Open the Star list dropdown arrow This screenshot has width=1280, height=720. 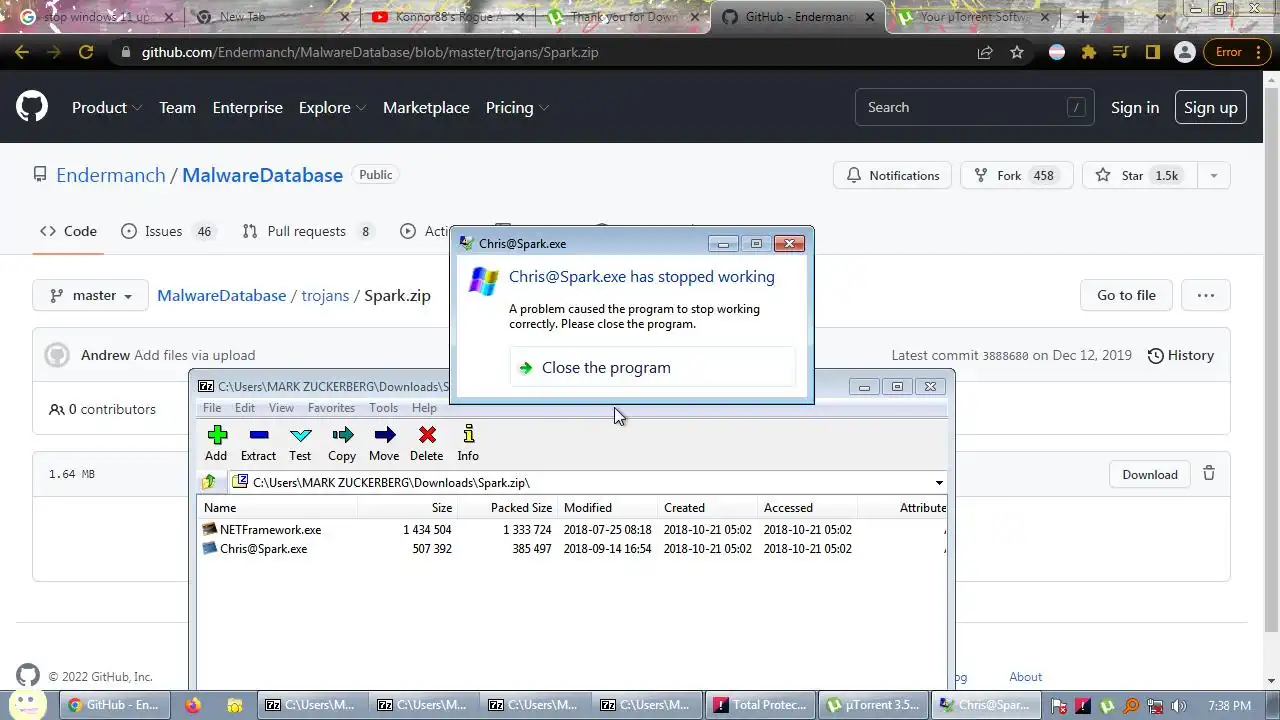point(1213,175)
